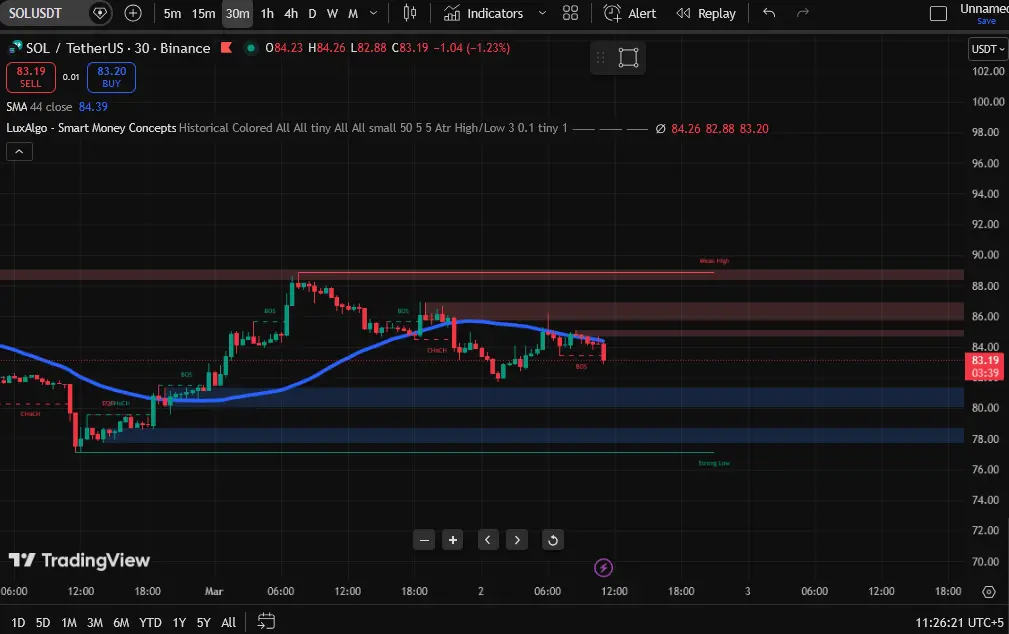Viewport: 1009px width, 634px height.
Task: Click the Strong Low label
Action: click(714, 463)
